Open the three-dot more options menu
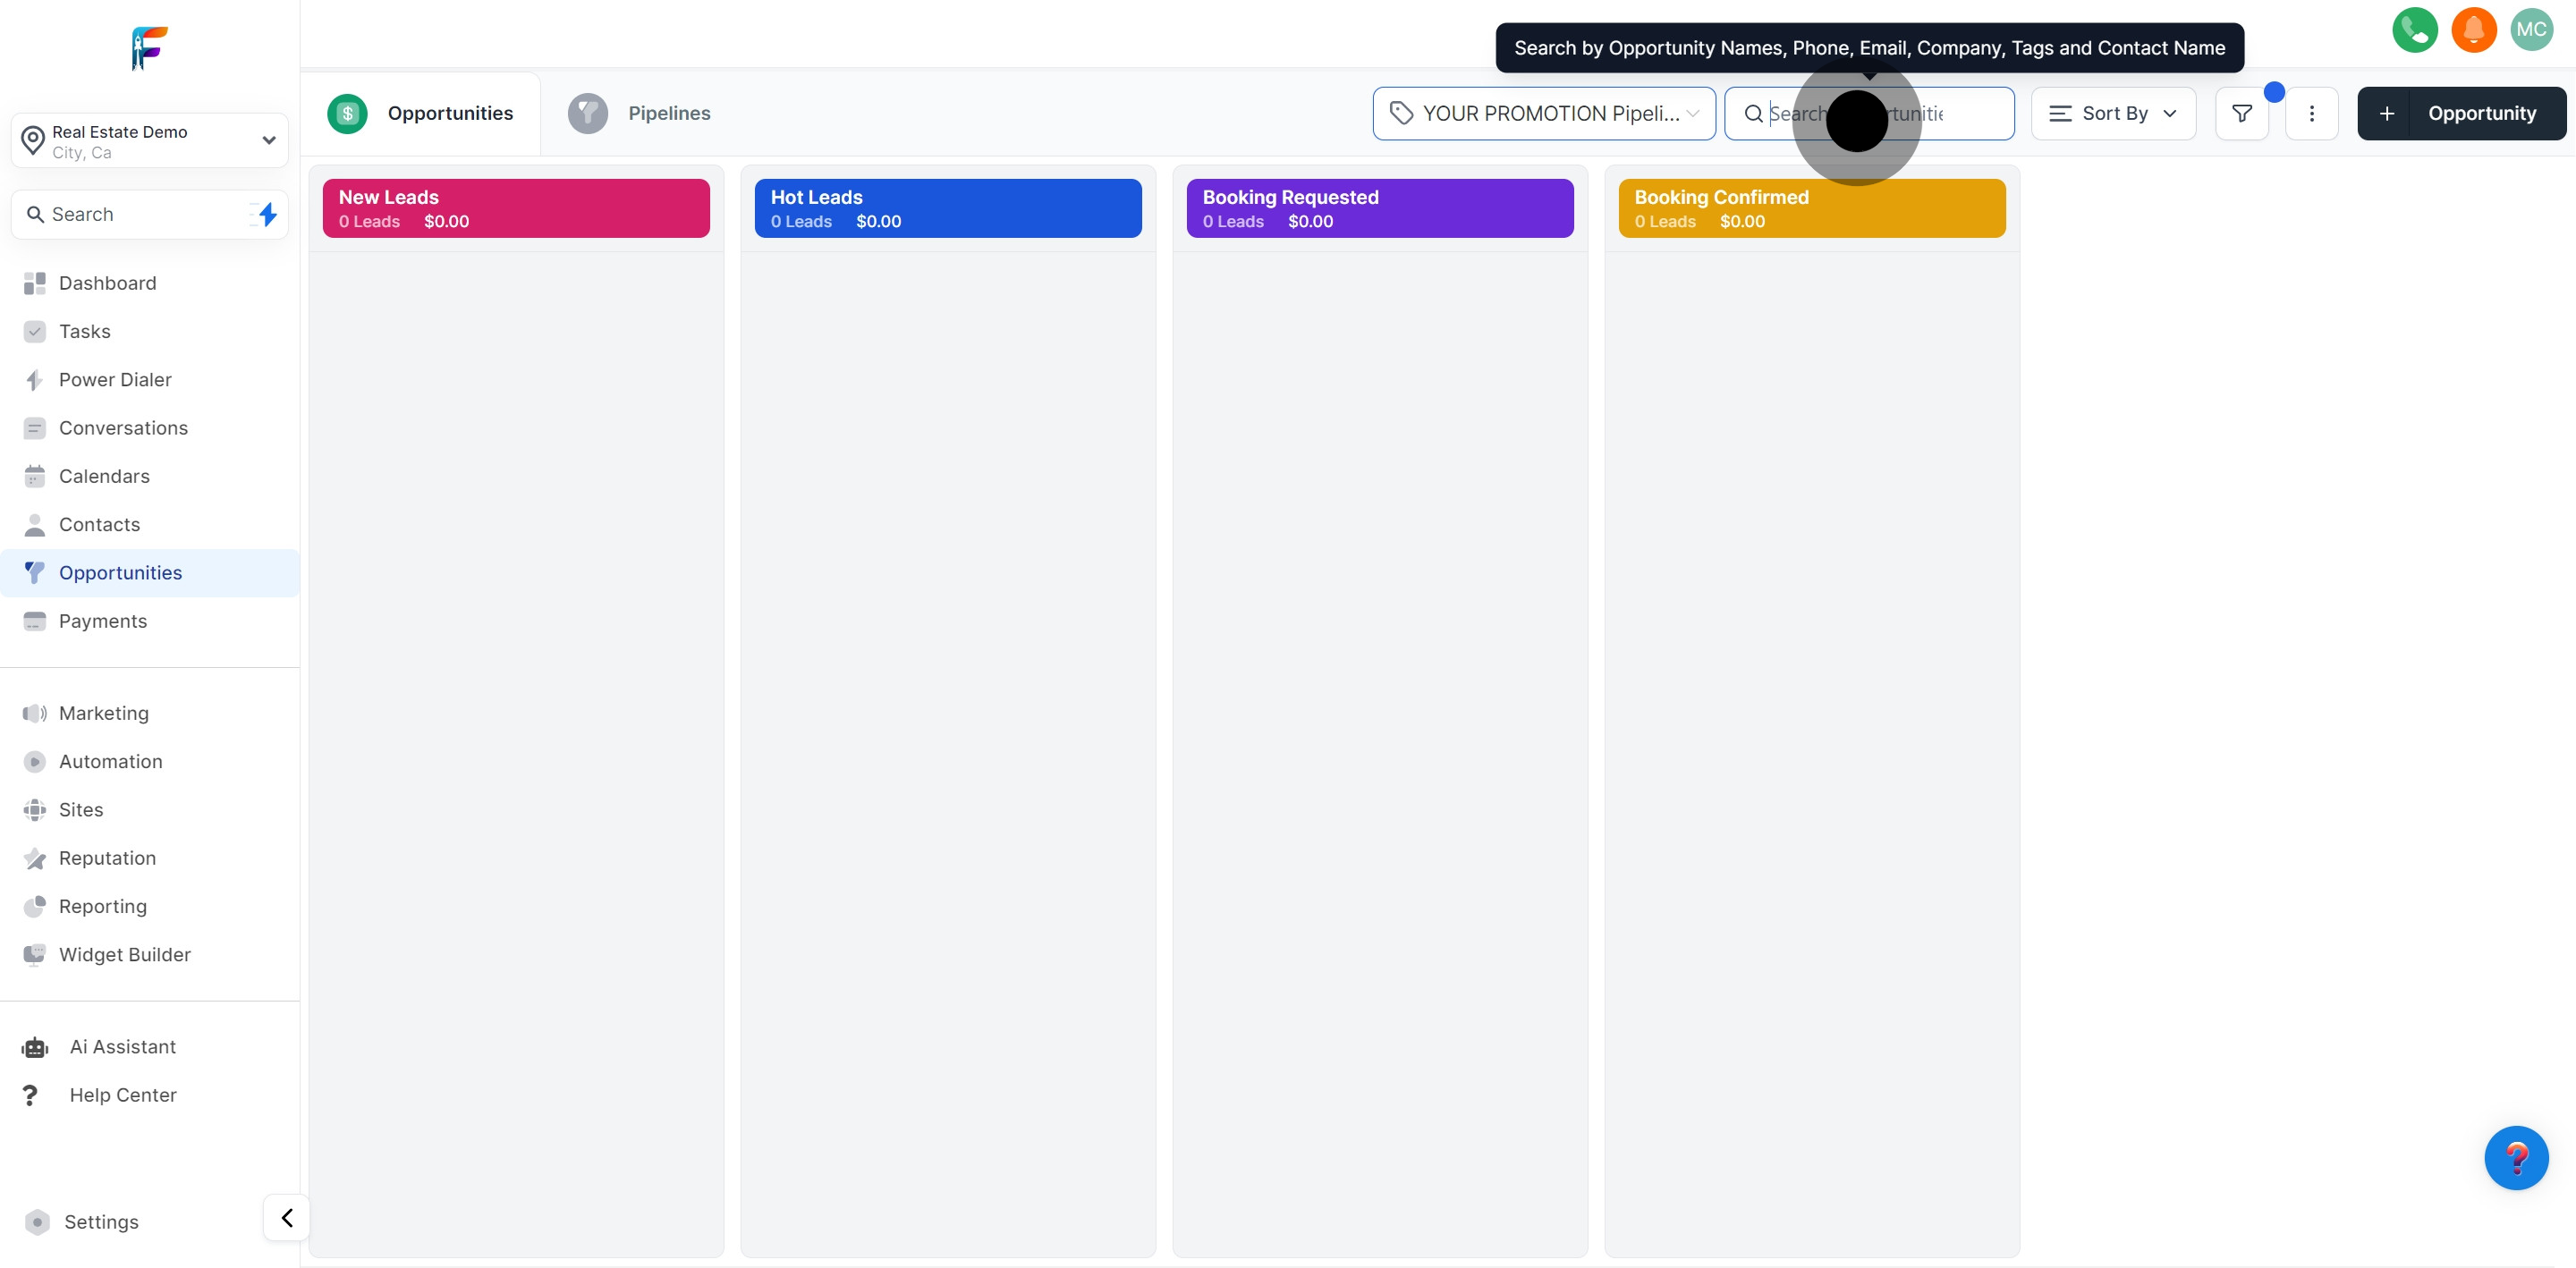The height and width of the screenshot is (1268, 2576). 2311,114
